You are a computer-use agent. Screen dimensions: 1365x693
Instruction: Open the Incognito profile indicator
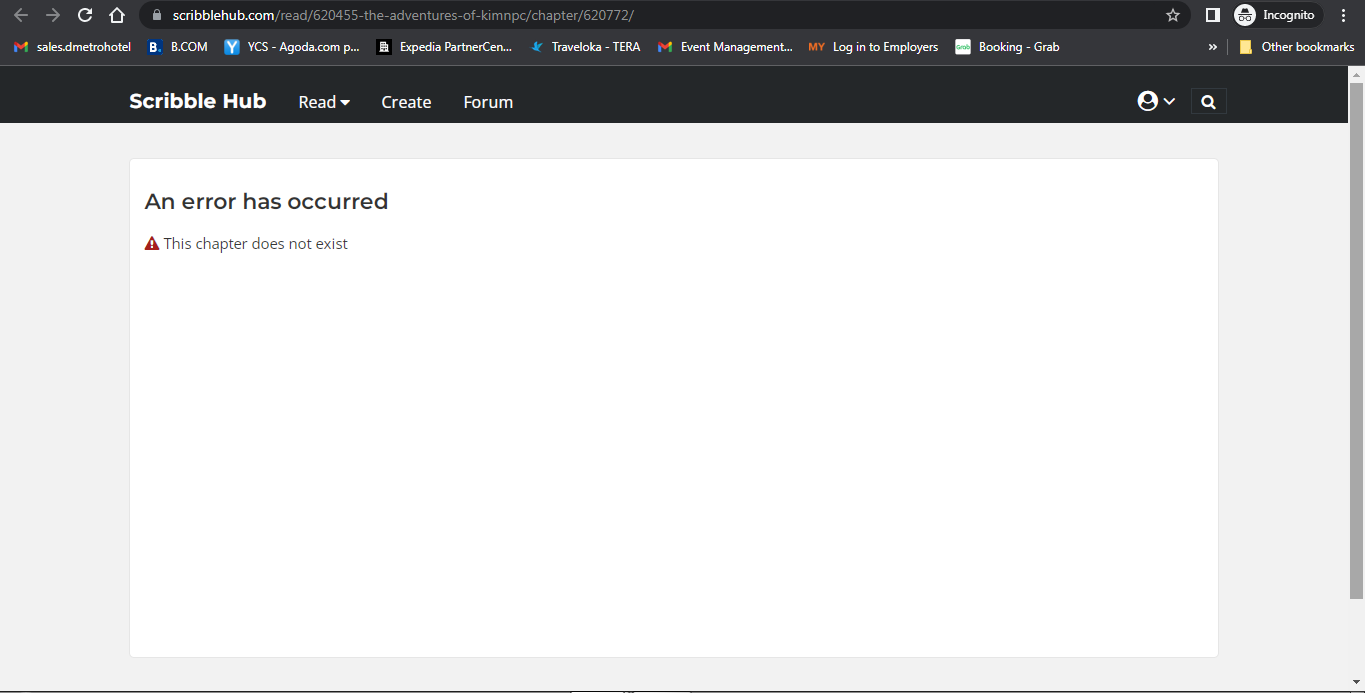pyautogui.click(x=1277, y=15)
